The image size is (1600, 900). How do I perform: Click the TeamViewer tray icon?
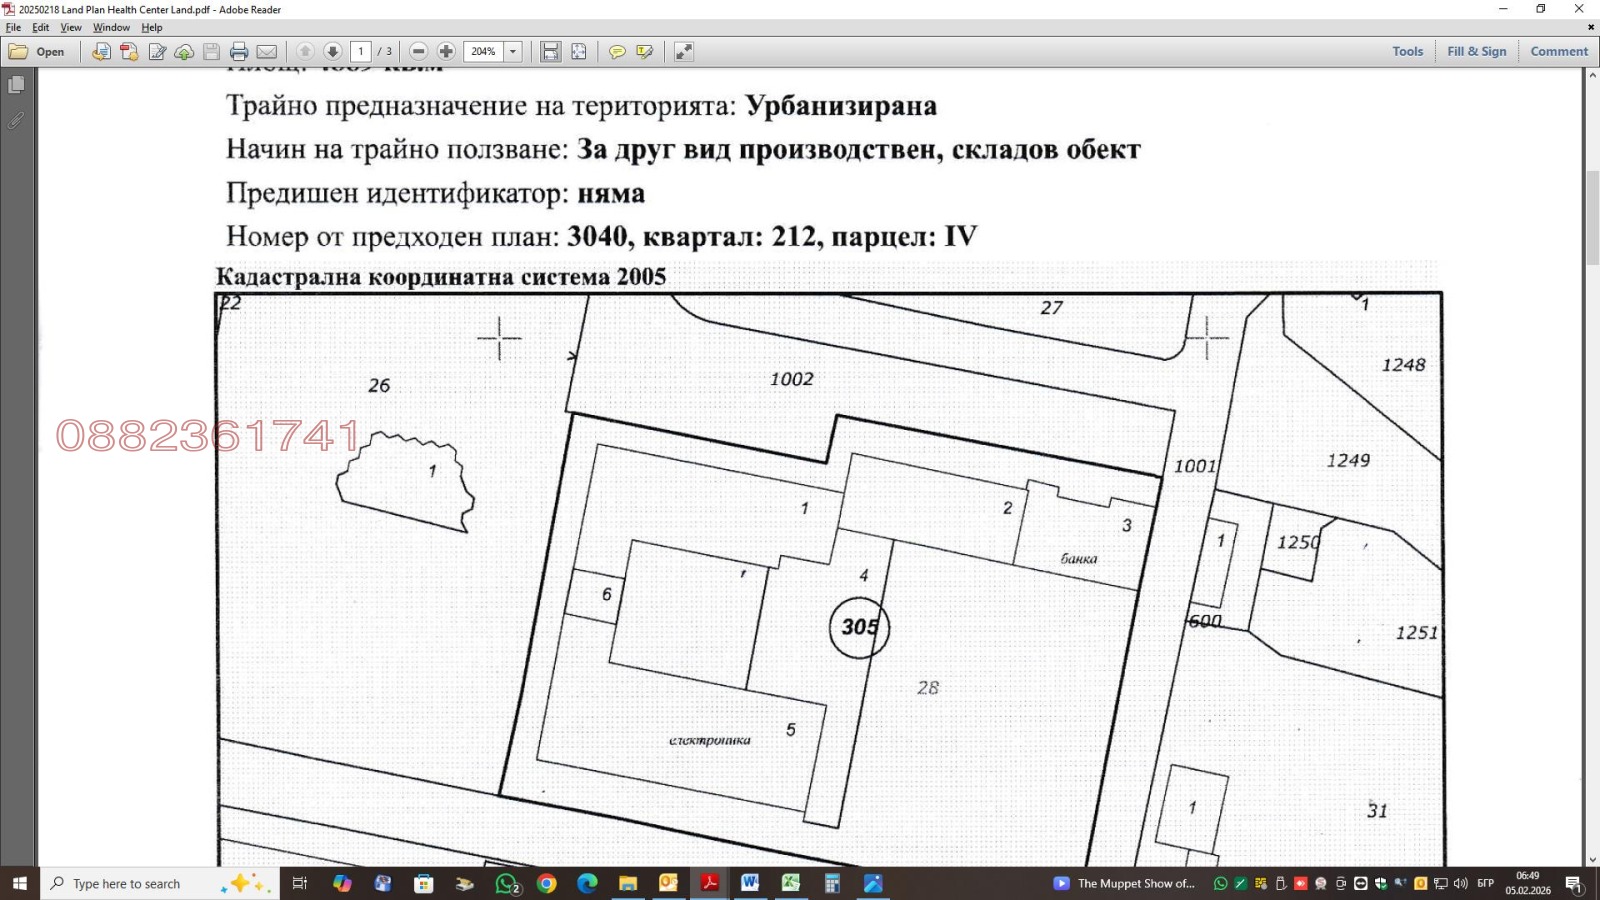click(1360, 883)
